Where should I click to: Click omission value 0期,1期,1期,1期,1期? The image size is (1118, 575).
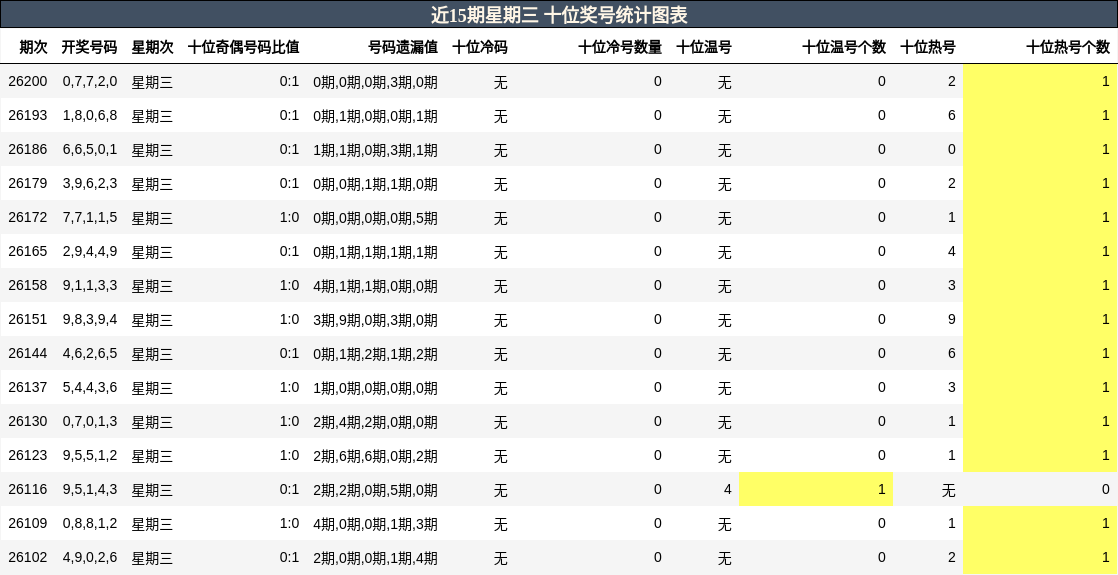[376, 252]
